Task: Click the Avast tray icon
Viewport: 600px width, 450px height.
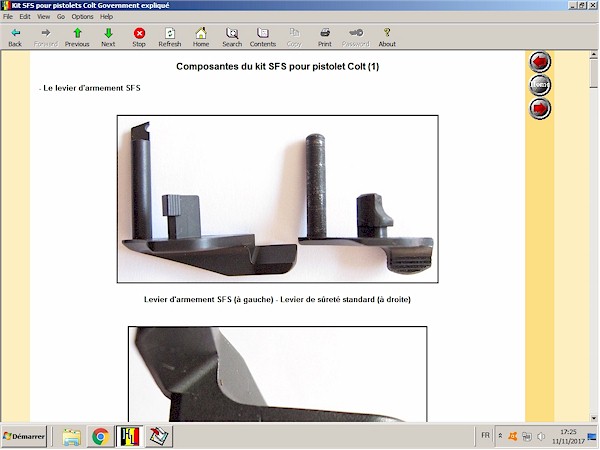Action: (513, 436)
